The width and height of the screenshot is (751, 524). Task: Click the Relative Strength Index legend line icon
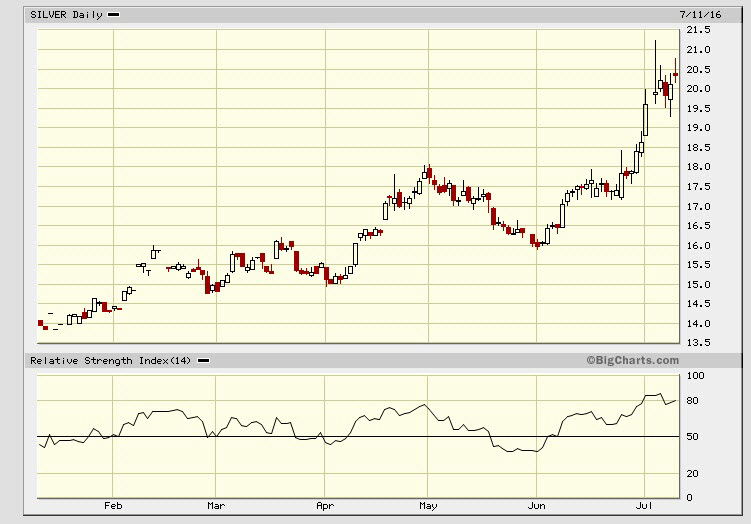point(202,361)
